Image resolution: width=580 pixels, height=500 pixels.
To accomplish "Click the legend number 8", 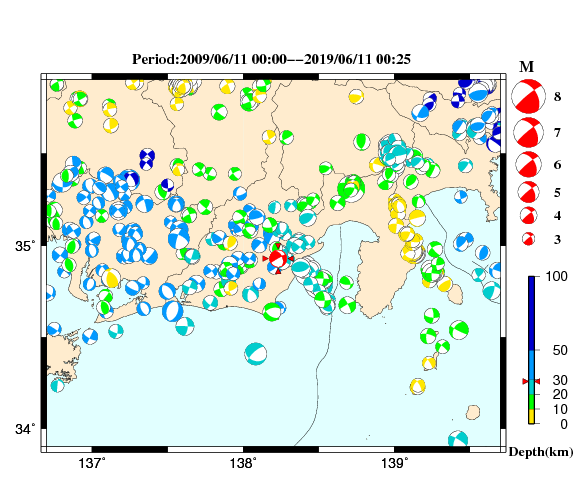I will [x=557, y=97].
